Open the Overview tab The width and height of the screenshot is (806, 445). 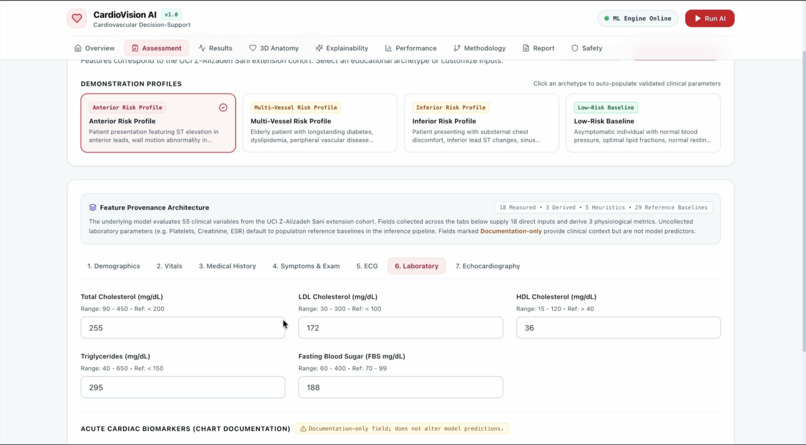tap(95, 48)
